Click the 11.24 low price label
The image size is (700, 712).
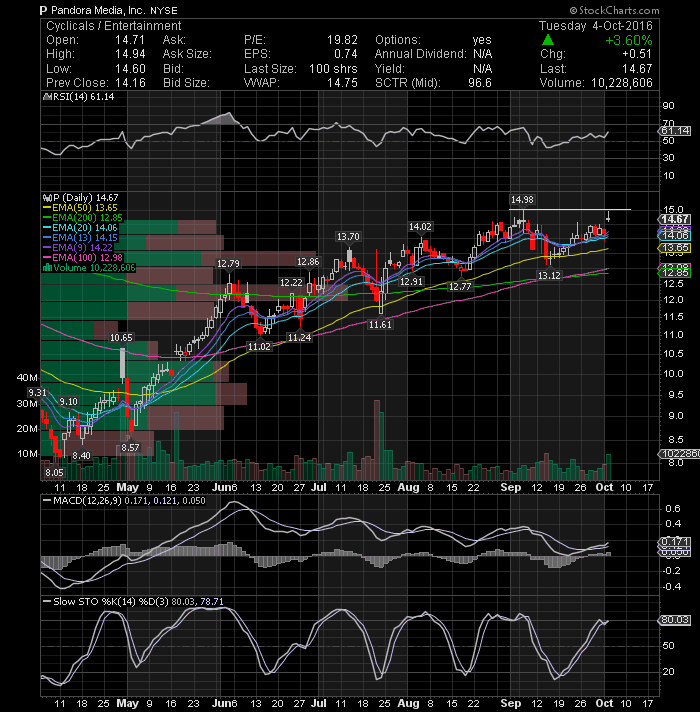pyautogui.click(x=300, y=337)
